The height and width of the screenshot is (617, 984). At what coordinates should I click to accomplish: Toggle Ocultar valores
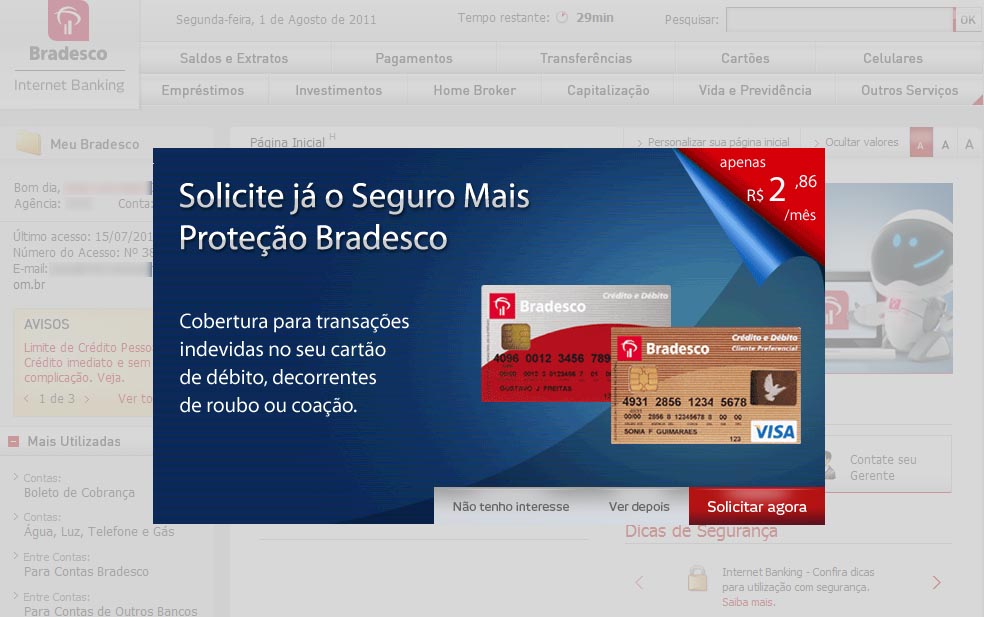(x=860, y=142)
